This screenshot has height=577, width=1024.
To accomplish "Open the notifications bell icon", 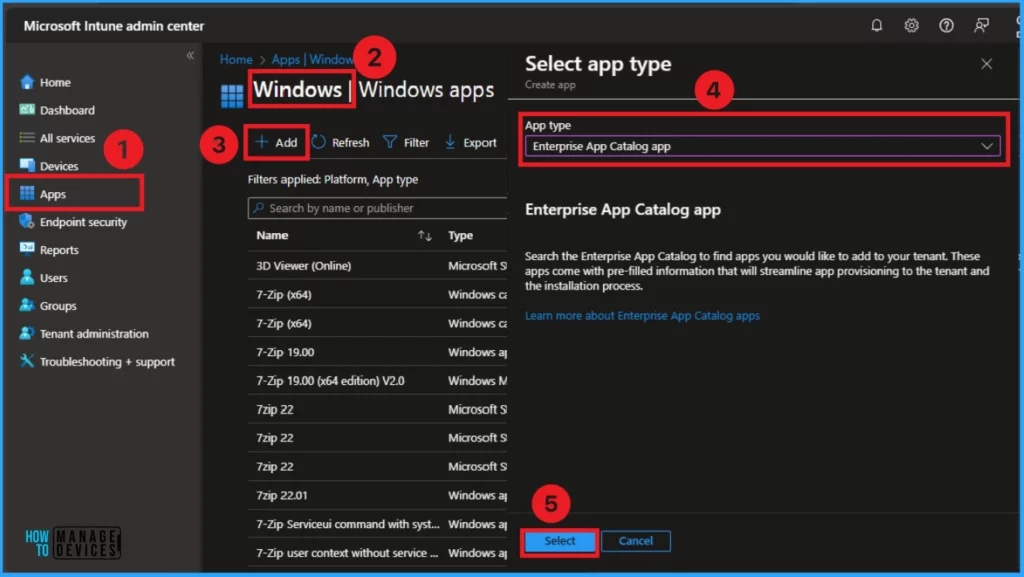I will pos(876,25).
